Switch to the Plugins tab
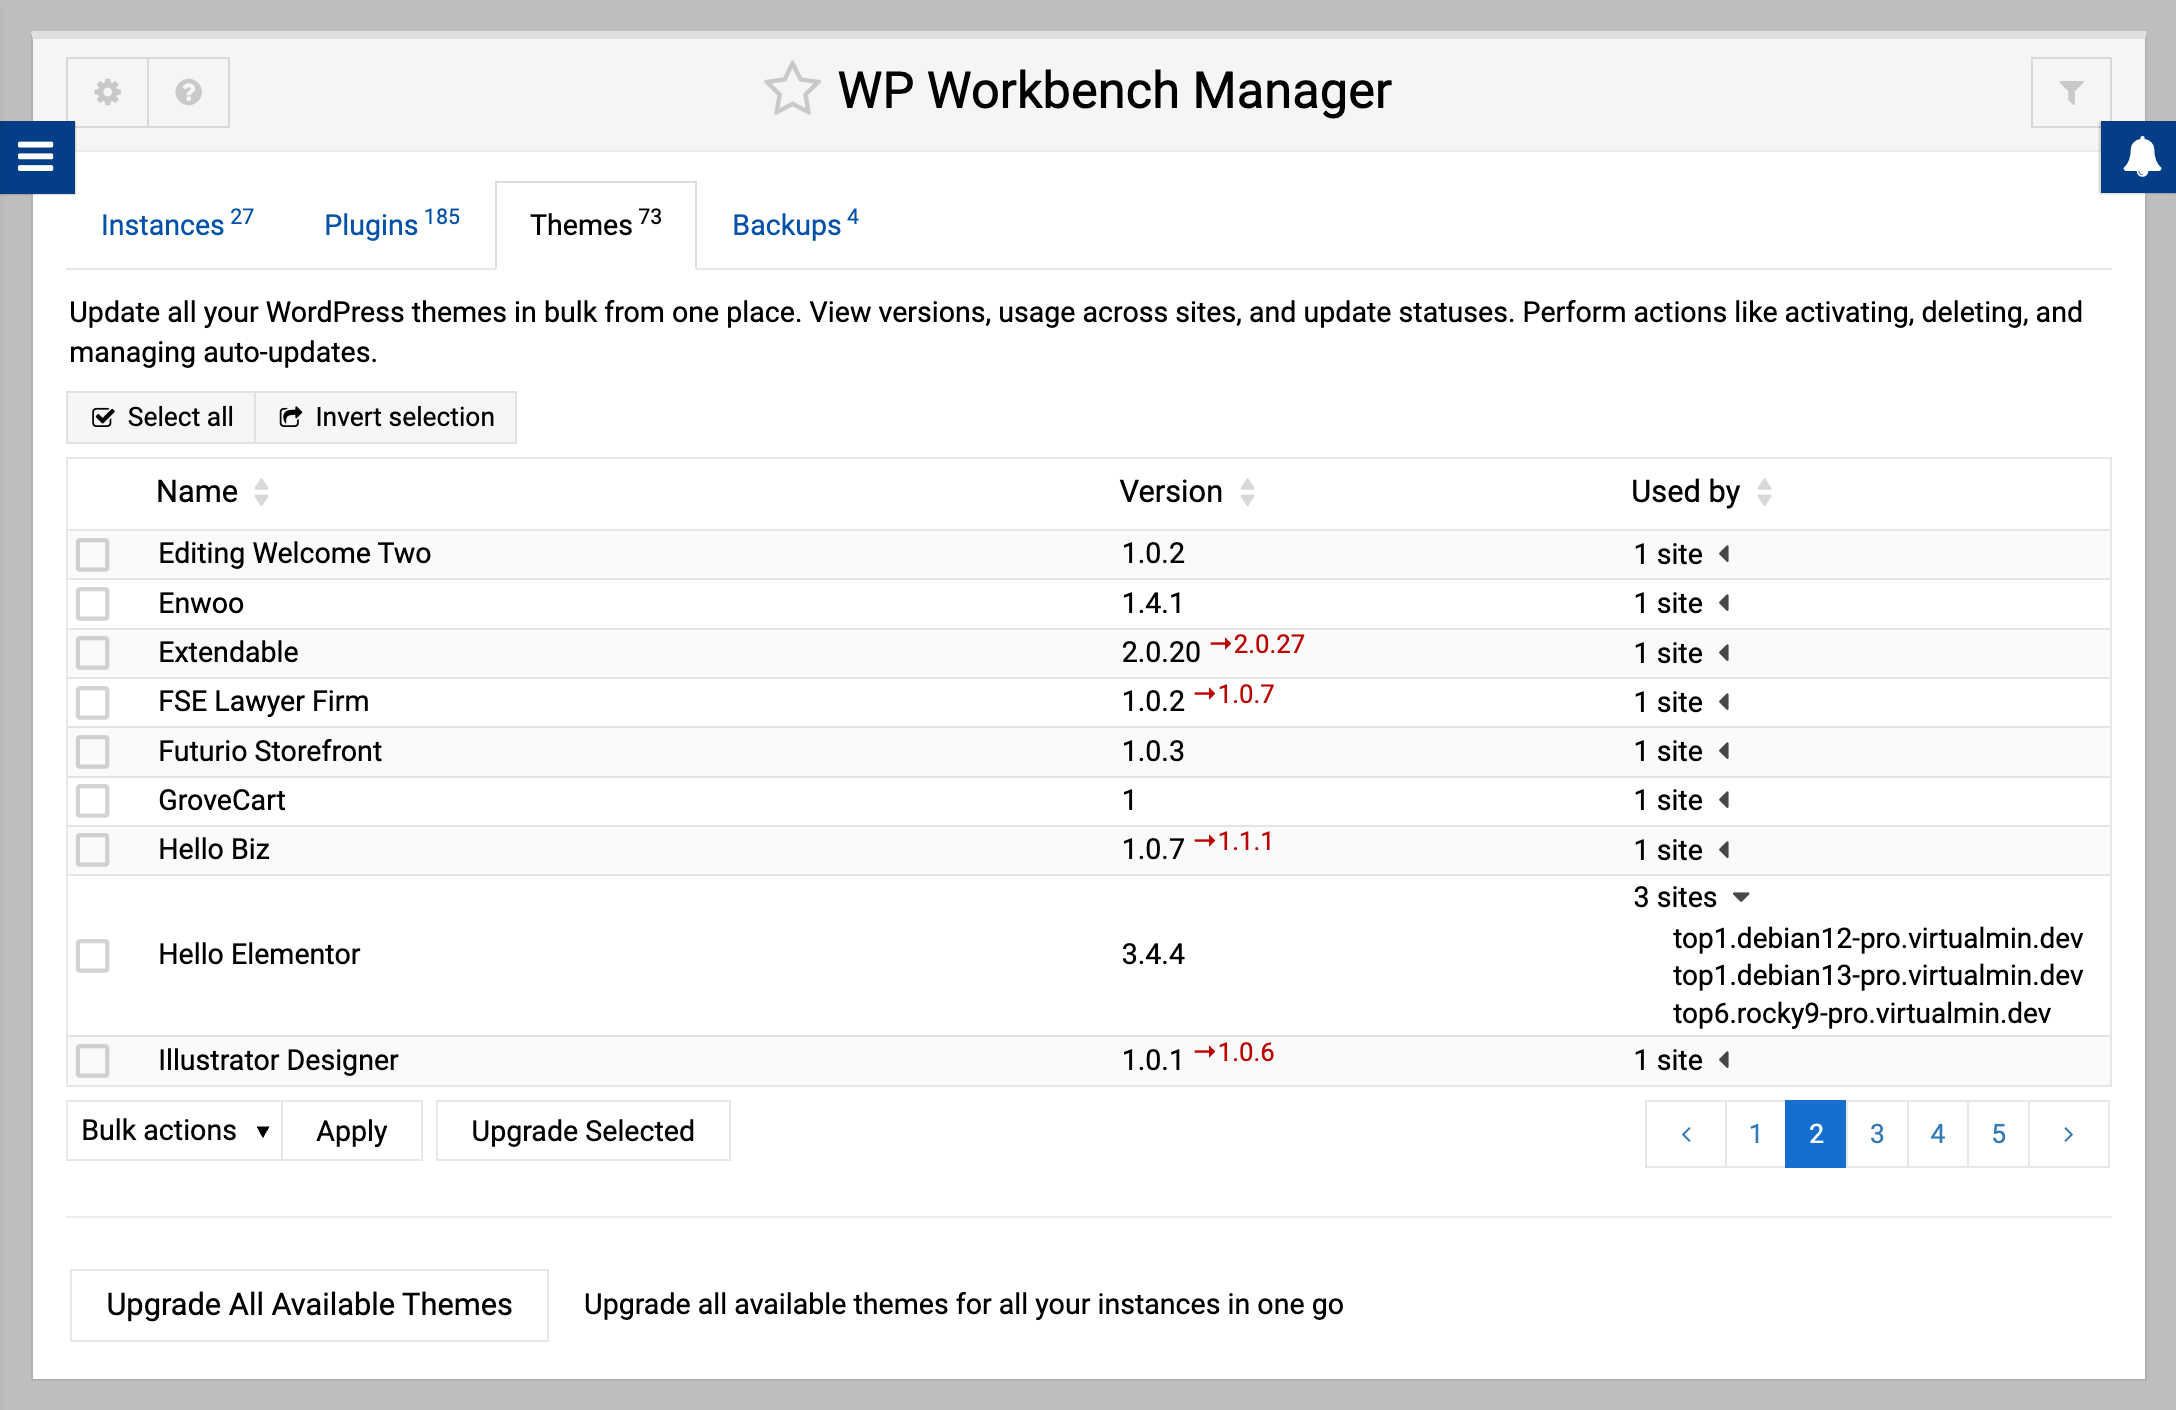Screen dimensions: 2176x1410 pyautogui.click(x=392, y=224)
